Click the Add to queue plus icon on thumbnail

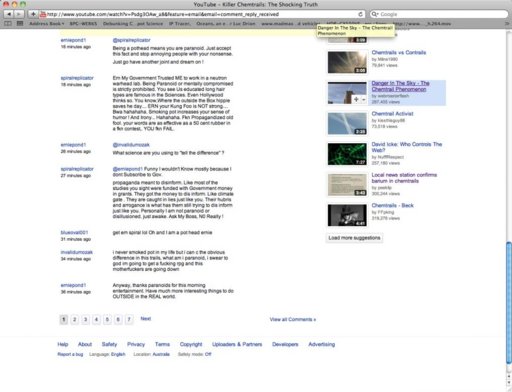(356, 99)
